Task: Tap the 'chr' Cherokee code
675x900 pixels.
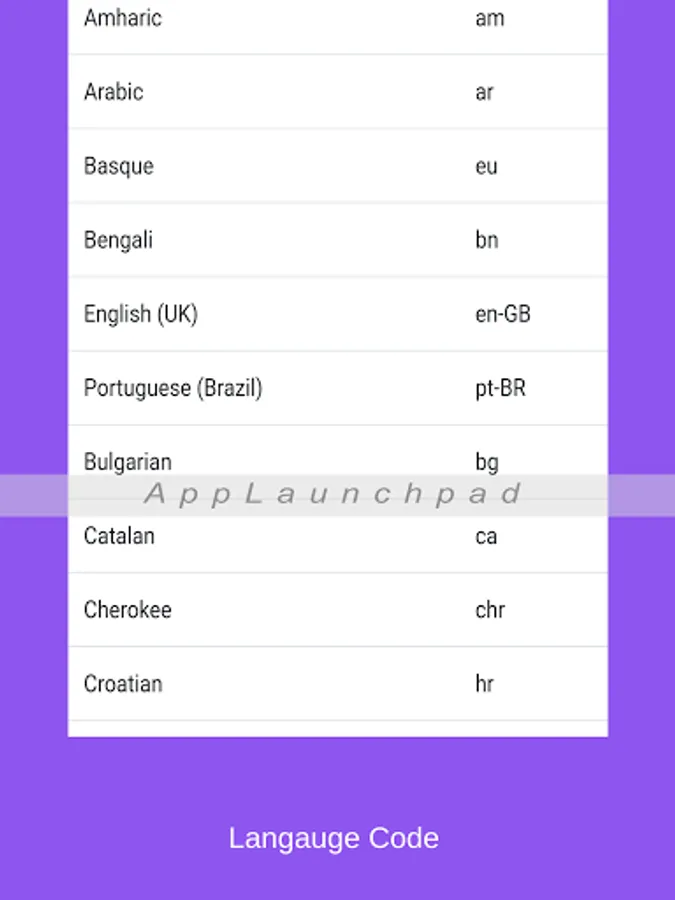Action: pos(490,610)
